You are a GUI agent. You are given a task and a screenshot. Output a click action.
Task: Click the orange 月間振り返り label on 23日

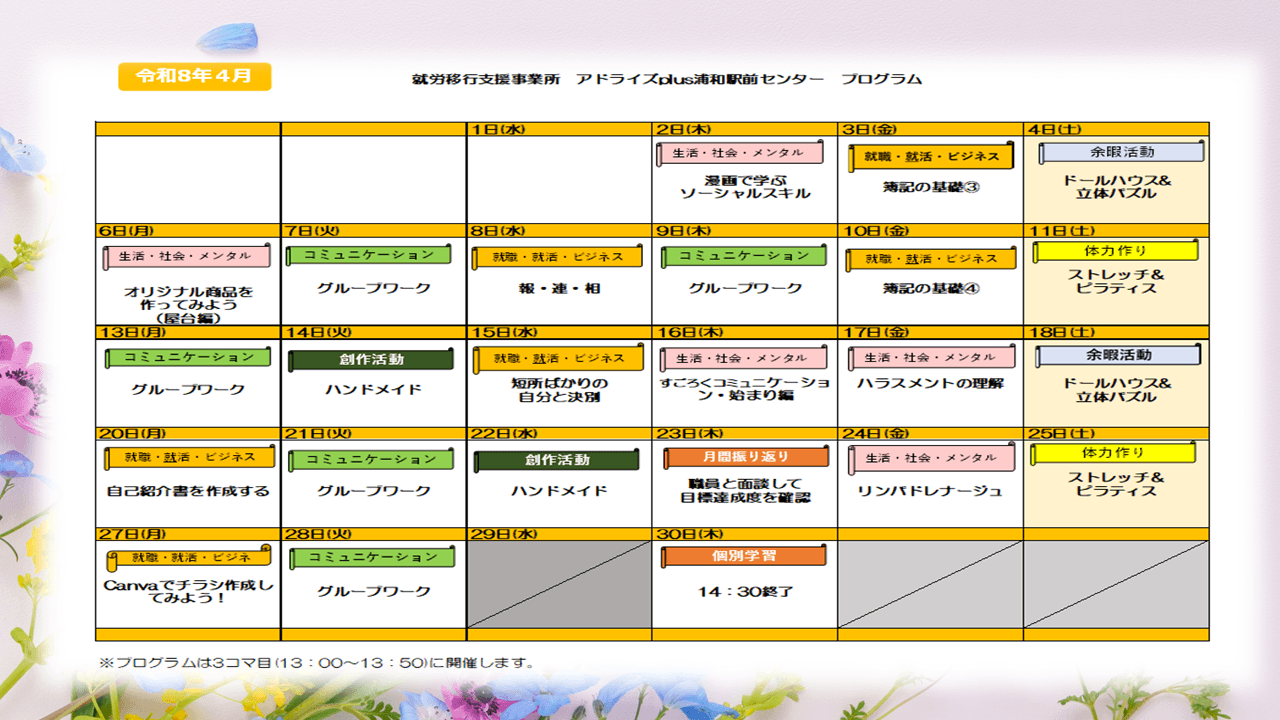[x=746, y=457]
